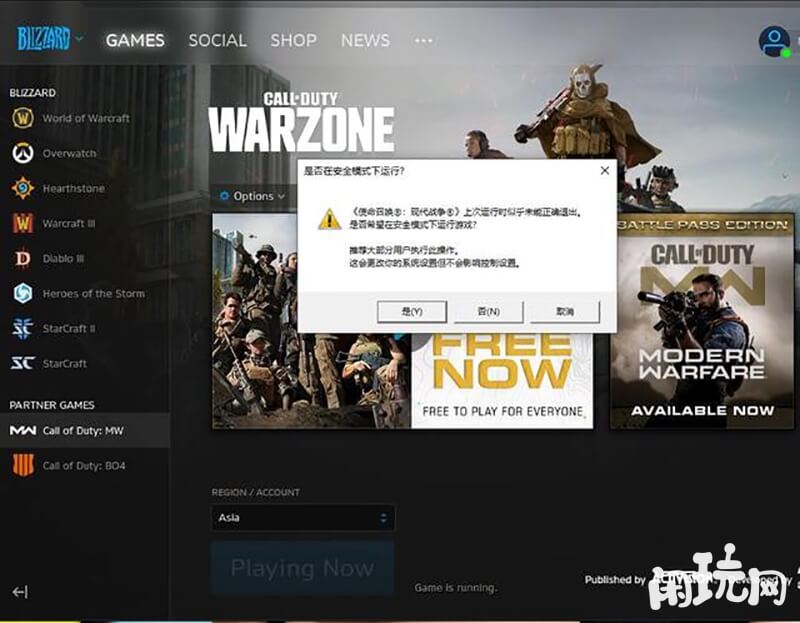Viewport: 800px width, 623px height.
Task: Select Call of Duty: BO4 entry
Action: click(84, 465)
